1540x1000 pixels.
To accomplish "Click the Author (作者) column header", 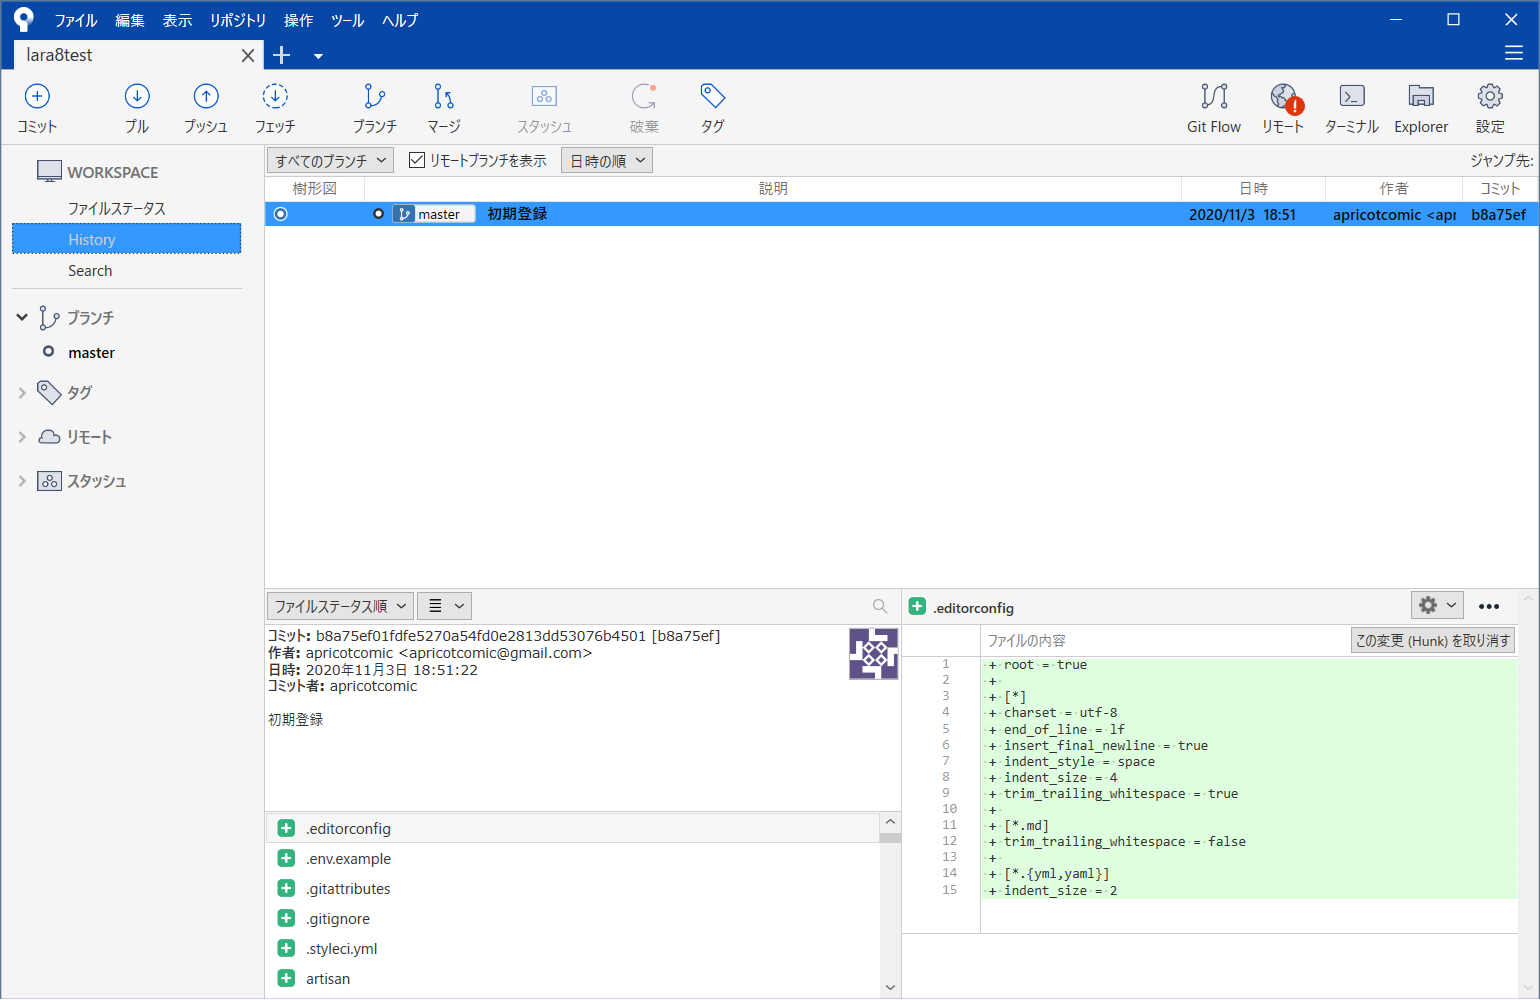I will 1394,188.
